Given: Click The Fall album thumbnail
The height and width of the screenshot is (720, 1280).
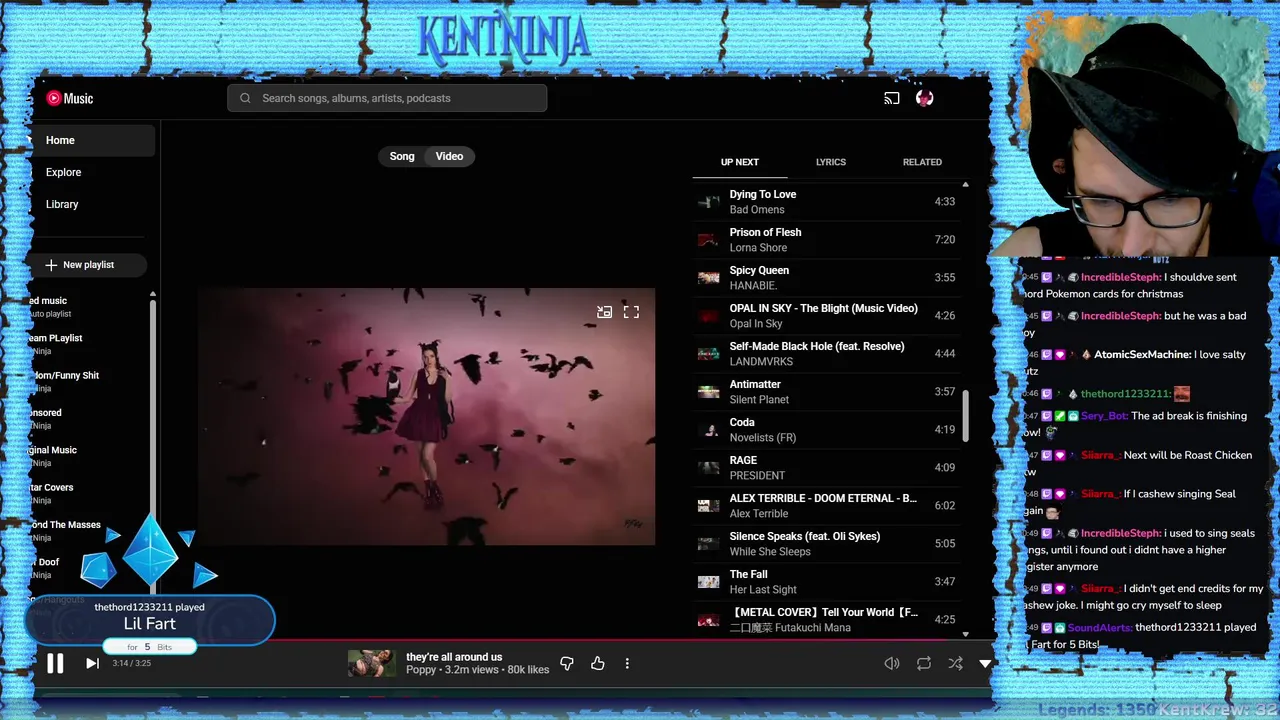Looking at the screenshot, I should [708, 582].
